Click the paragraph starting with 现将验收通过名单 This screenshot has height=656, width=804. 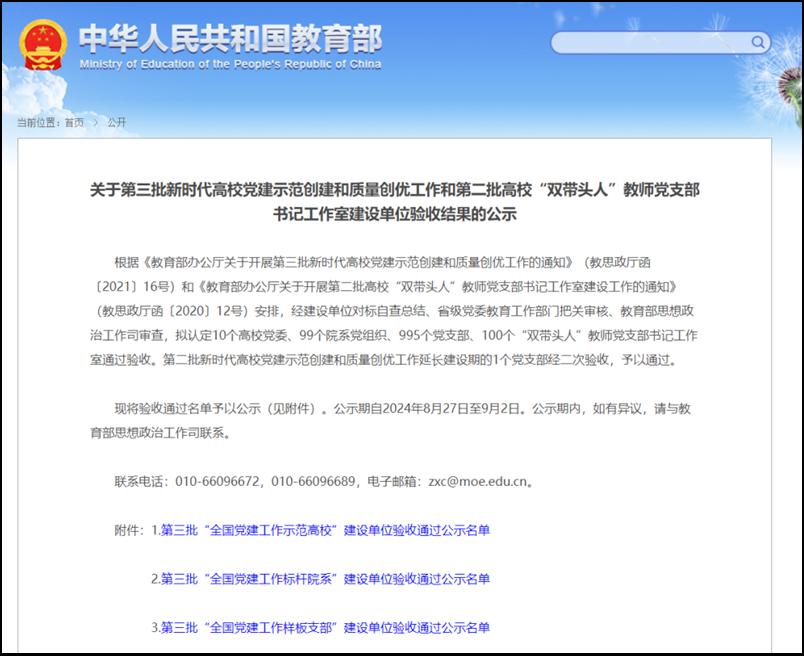[402, 421]
